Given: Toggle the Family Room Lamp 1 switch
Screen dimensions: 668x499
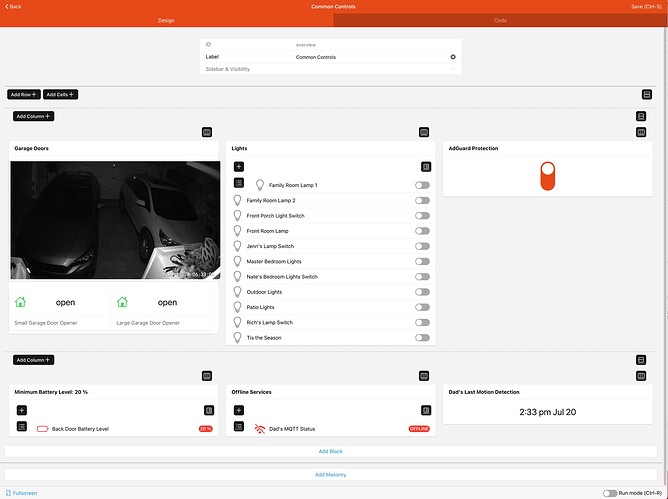Looking at the screenshot, I should [x=422, y=185].
